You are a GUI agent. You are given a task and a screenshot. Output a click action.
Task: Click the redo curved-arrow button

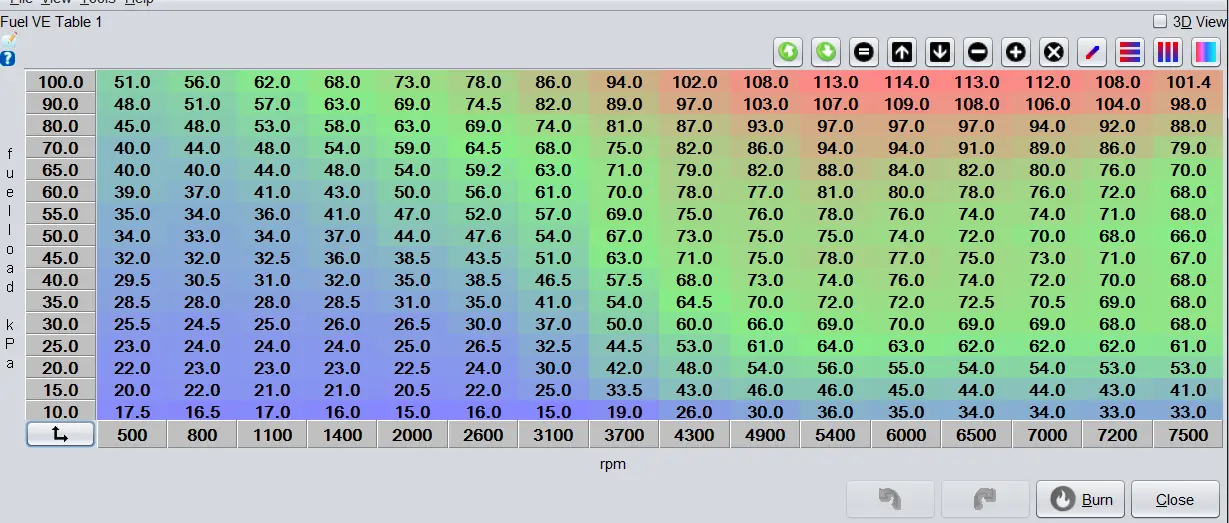[x=985, y=499]
